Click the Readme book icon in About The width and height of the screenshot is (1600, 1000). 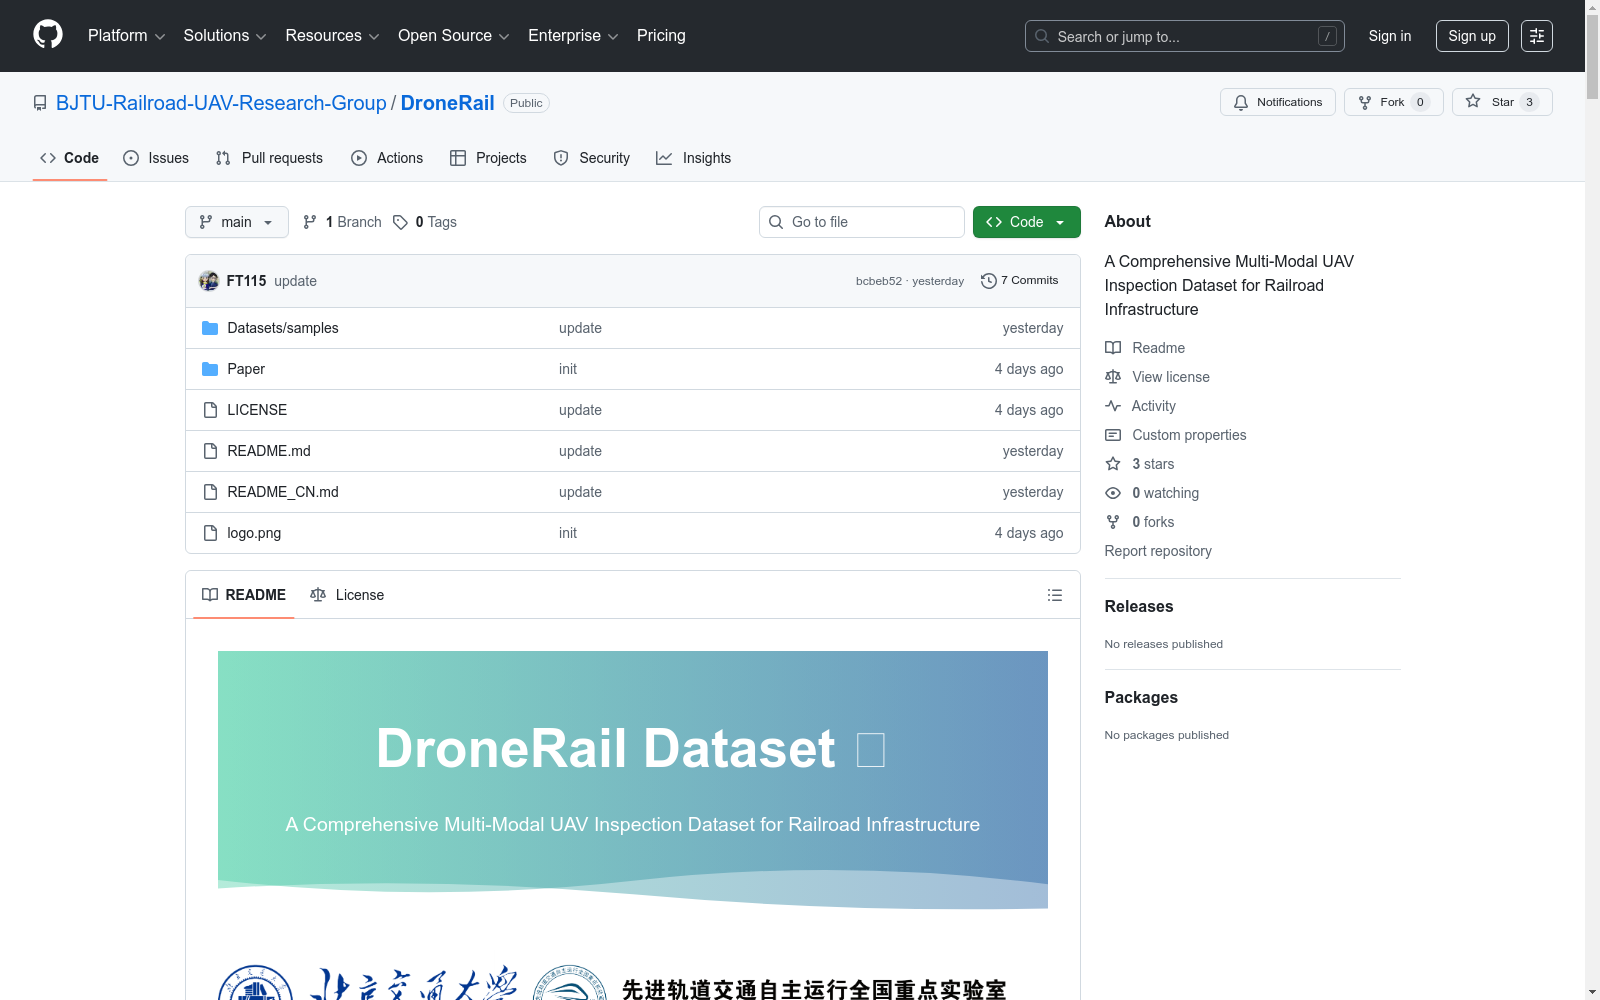[x=1113, y=348]
